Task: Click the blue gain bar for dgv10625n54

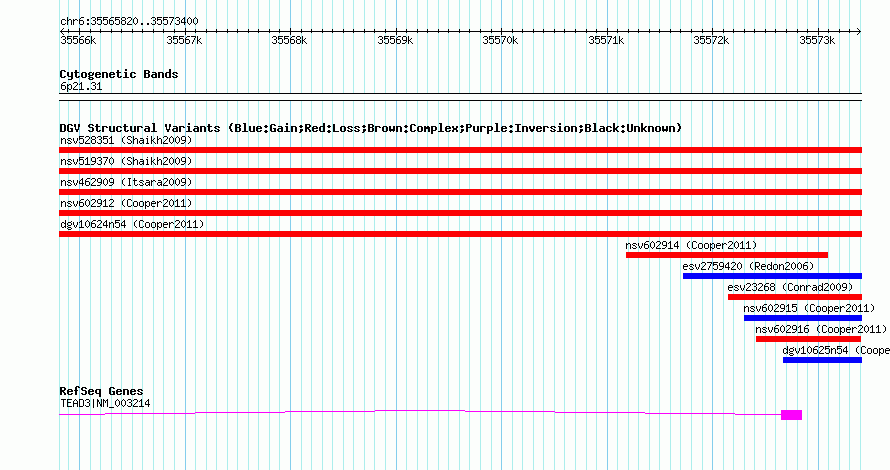Action: [822, 360]
